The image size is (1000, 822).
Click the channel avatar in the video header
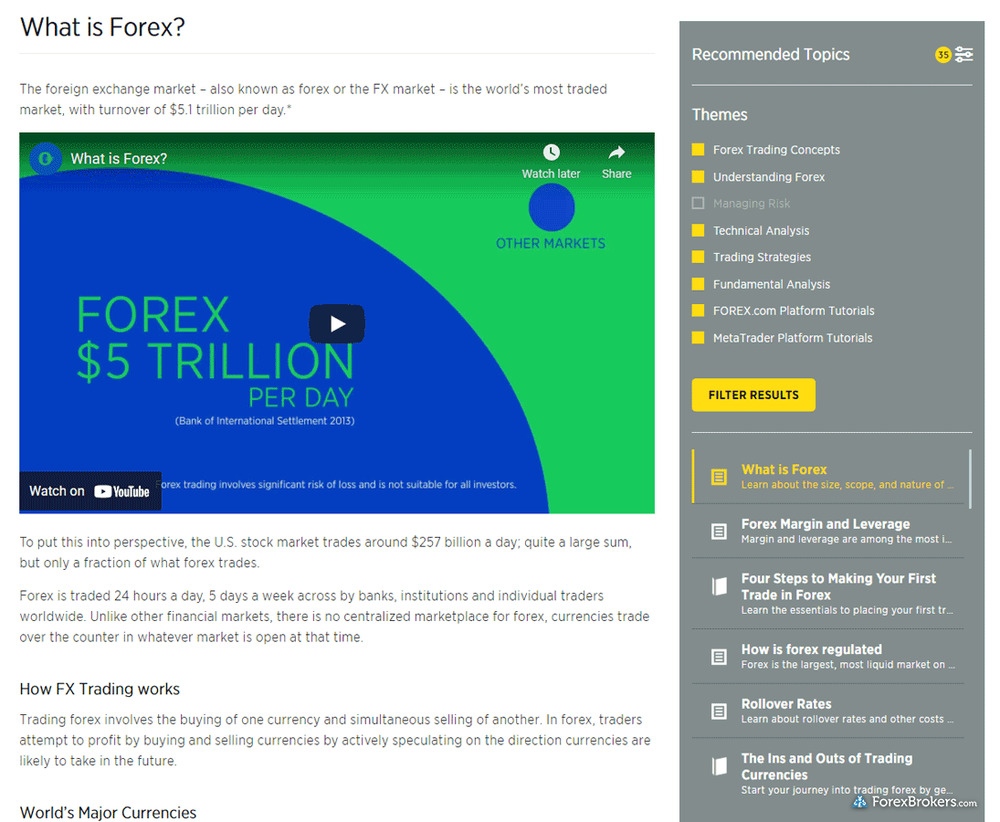tap(44, 158)
